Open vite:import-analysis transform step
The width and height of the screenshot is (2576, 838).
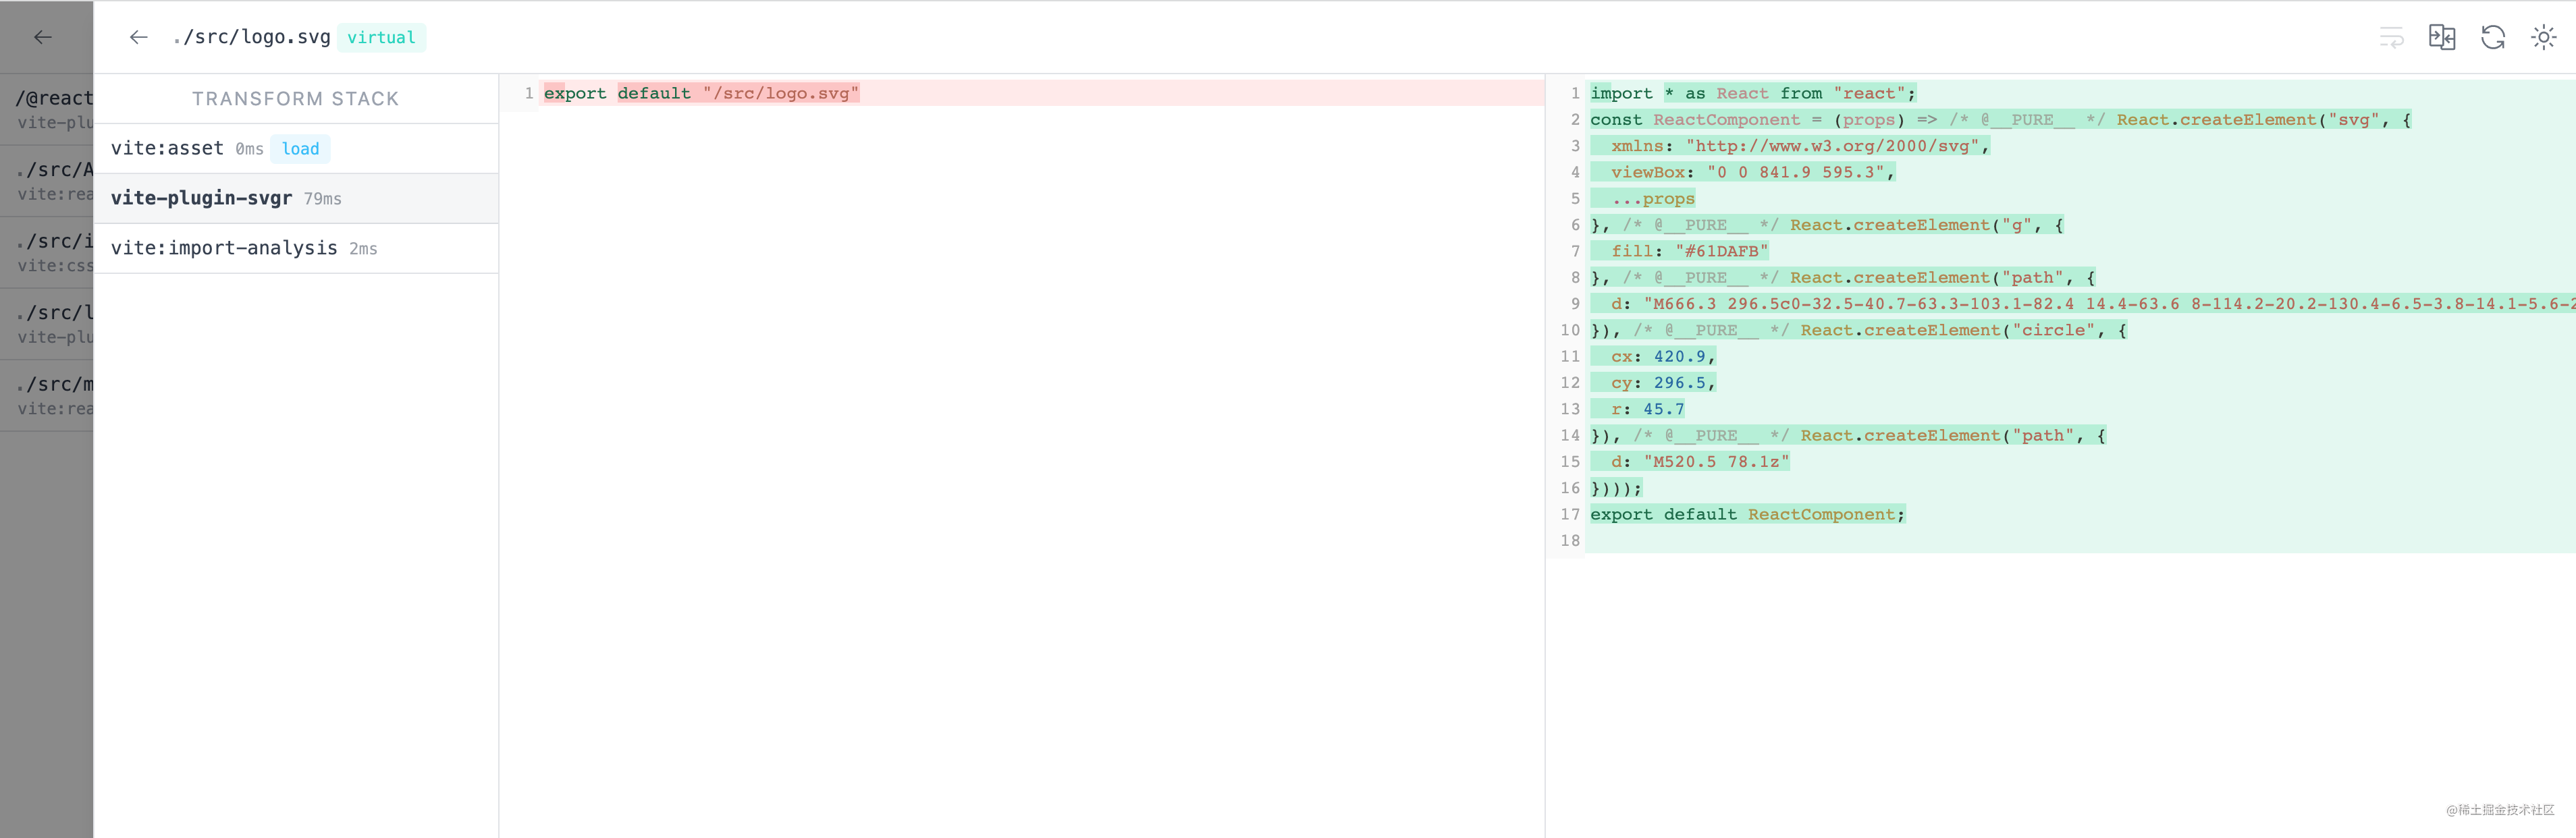click(224, 248)
